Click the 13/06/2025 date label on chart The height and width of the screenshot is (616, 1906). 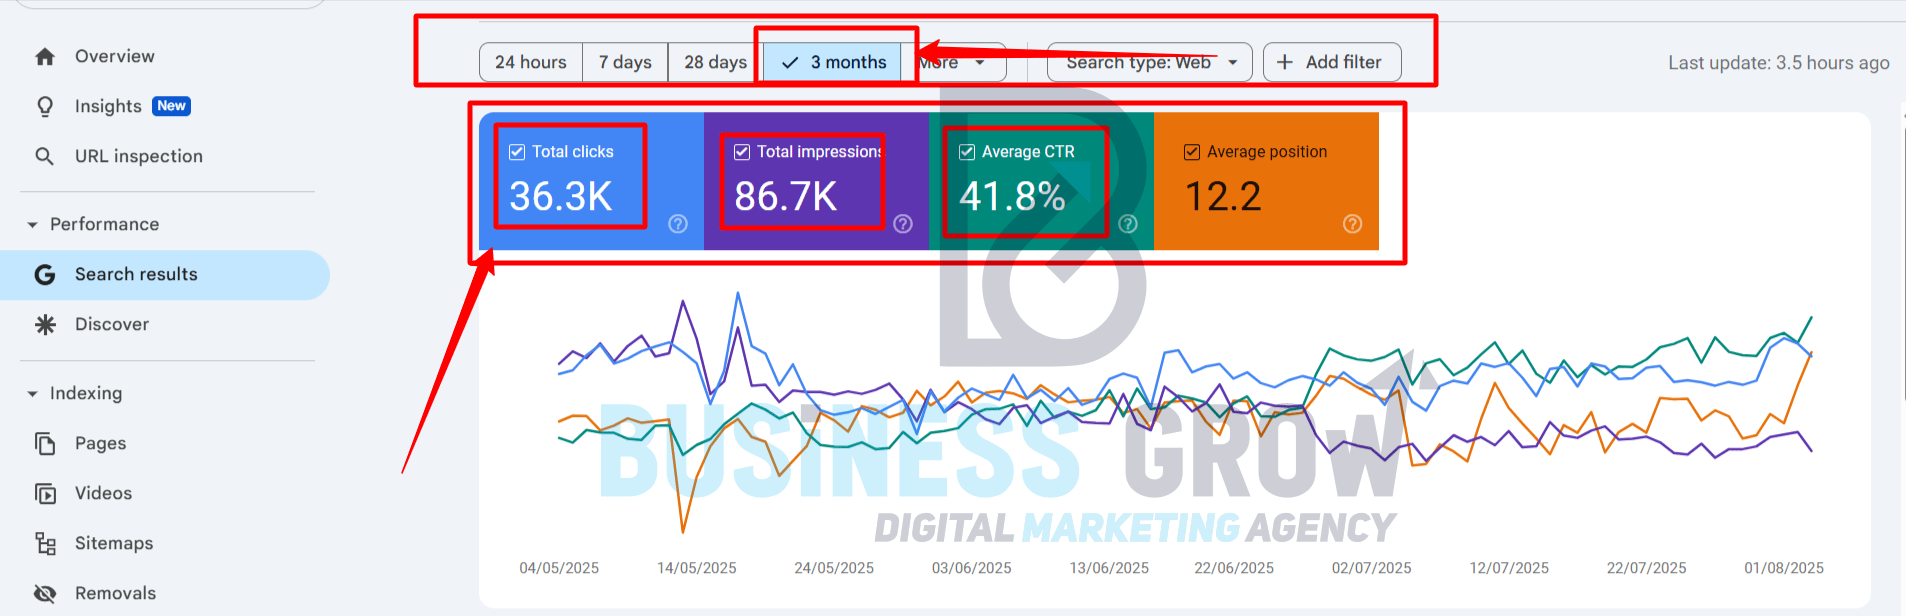click(x=1109, y=568)
